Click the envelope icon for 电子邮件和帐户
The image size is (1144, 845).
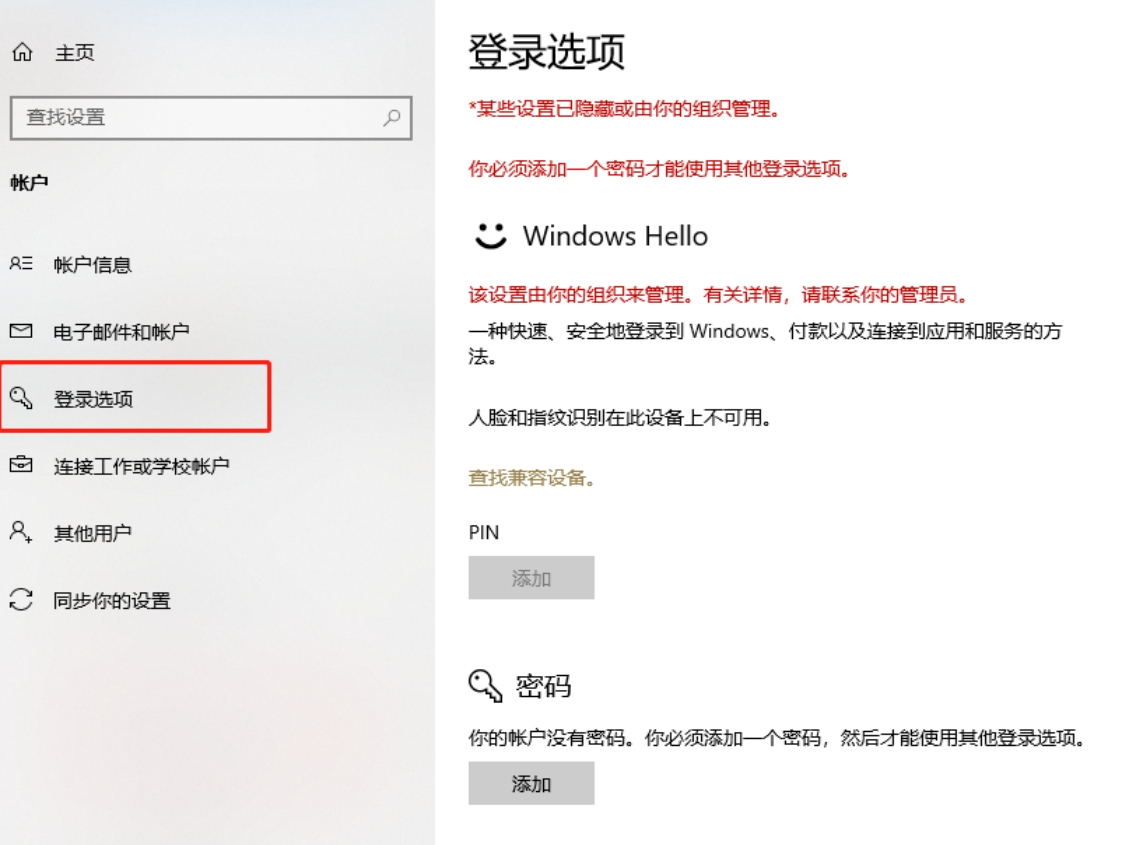21,331
